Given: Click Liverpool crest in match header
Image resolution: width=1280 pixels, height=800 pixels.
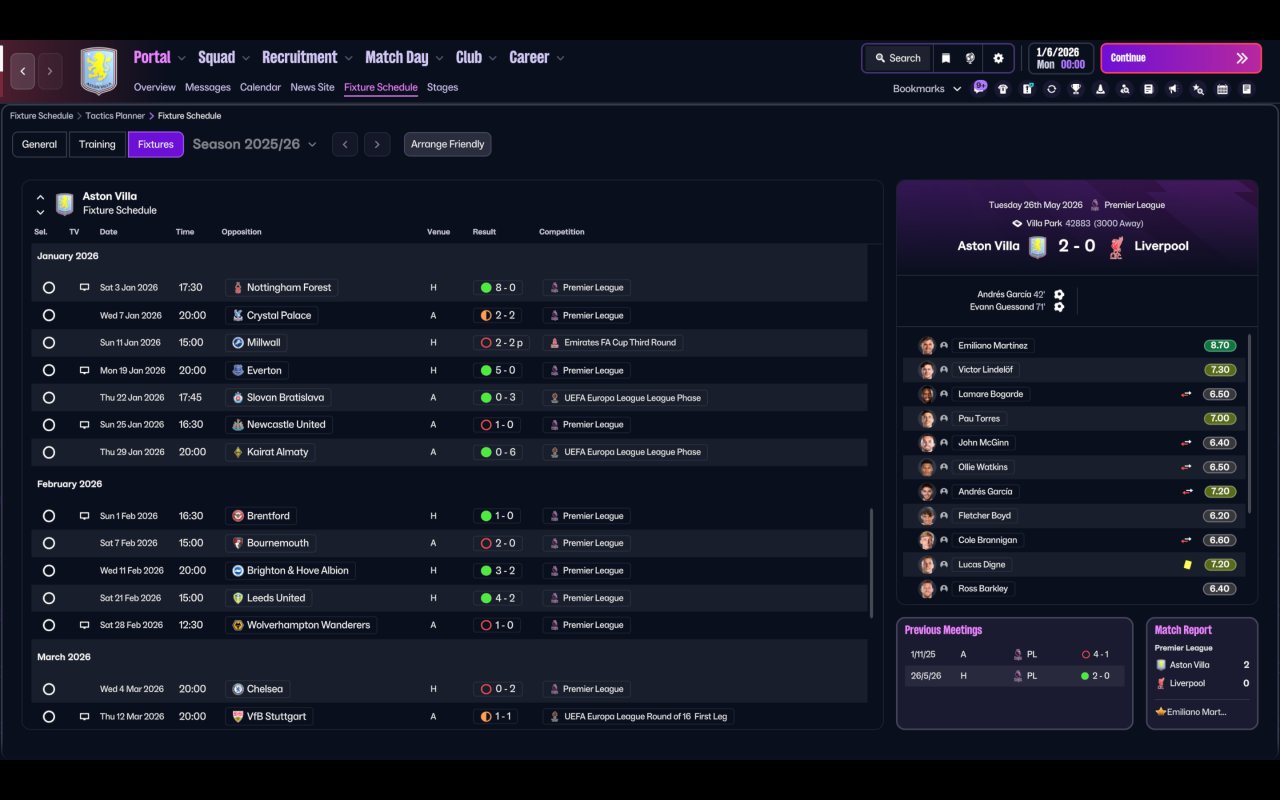Looking at the screenshot, I should coord(1117,247).
